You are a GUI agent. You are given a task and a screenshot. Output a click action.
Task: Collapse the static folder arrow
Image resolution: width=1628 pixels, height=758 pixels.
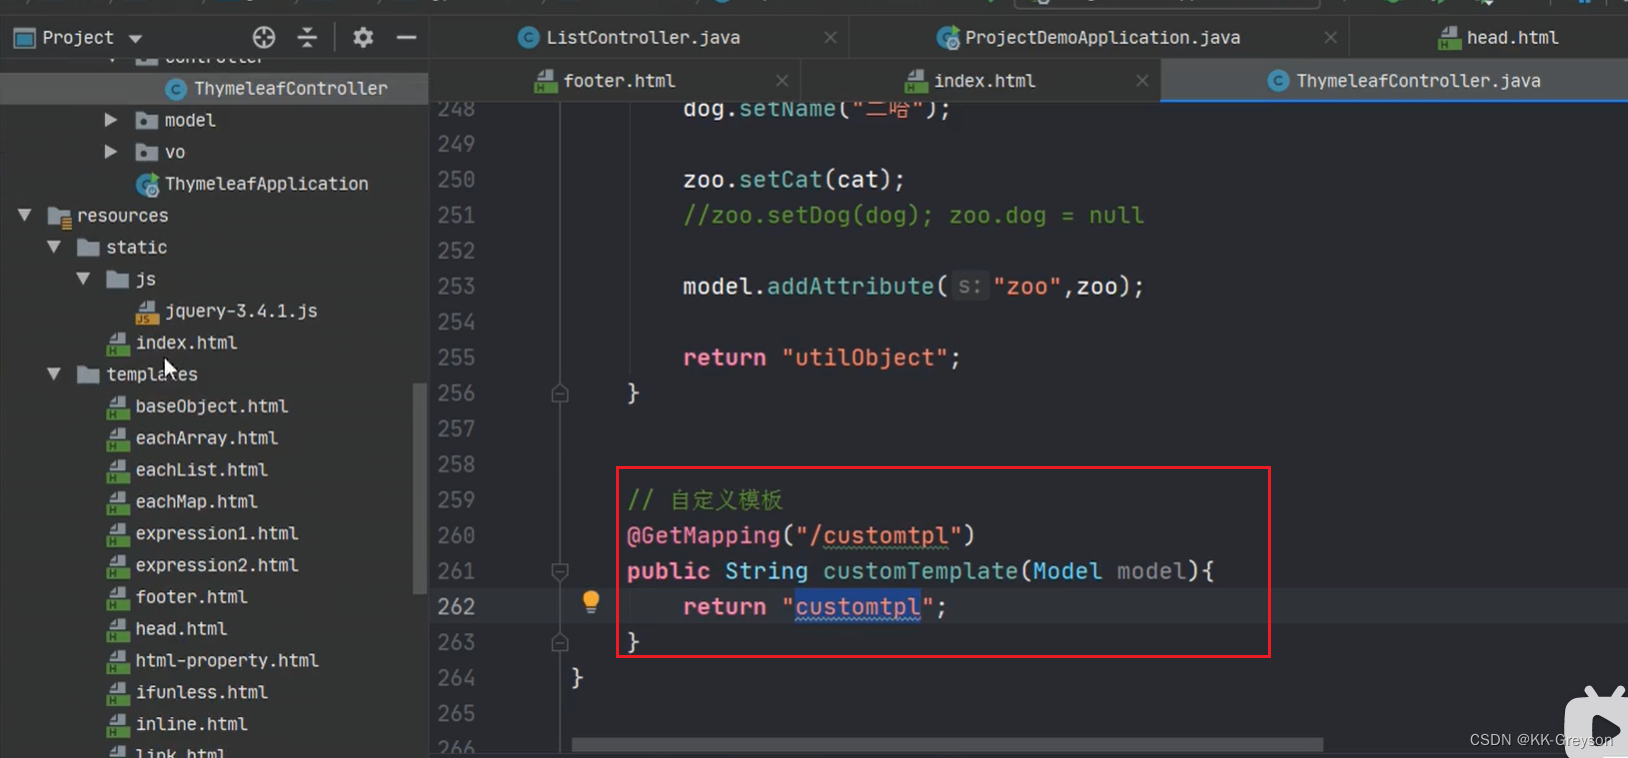54,247
